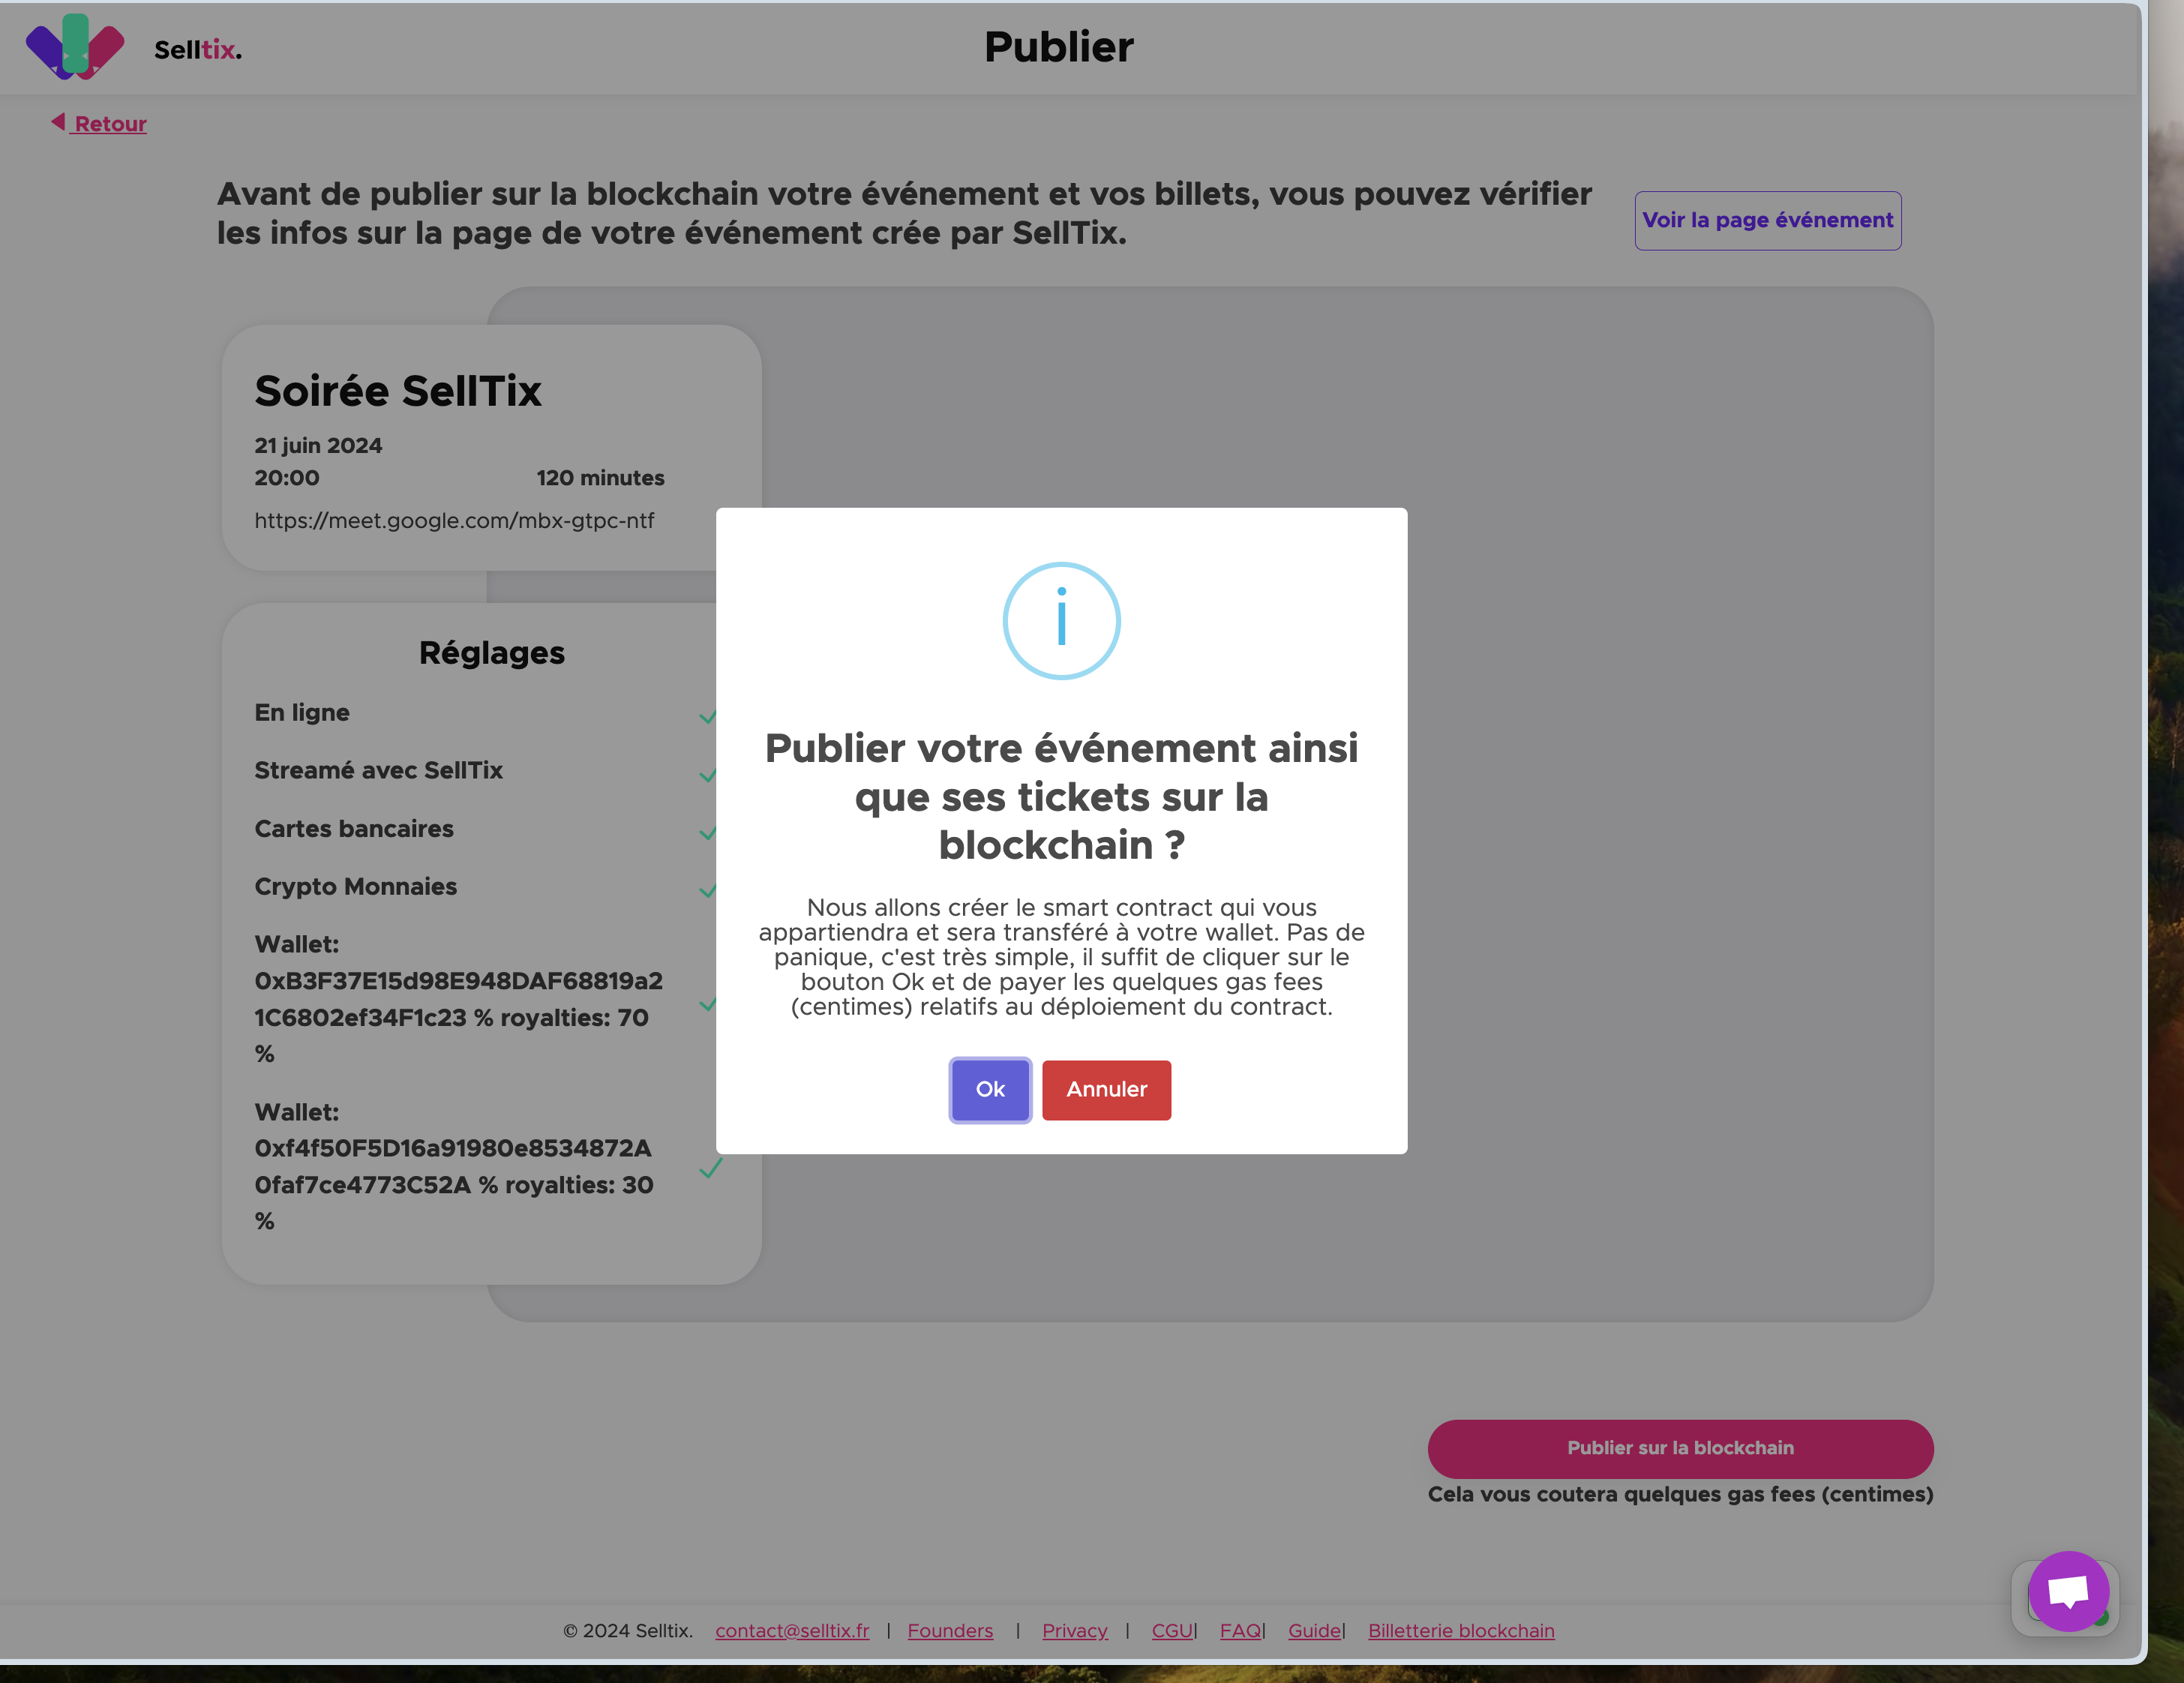The width and height of the screenshot is (2184, 1683).
Task: Open the Google Meet event URL
Action: (x=454, y=520)
